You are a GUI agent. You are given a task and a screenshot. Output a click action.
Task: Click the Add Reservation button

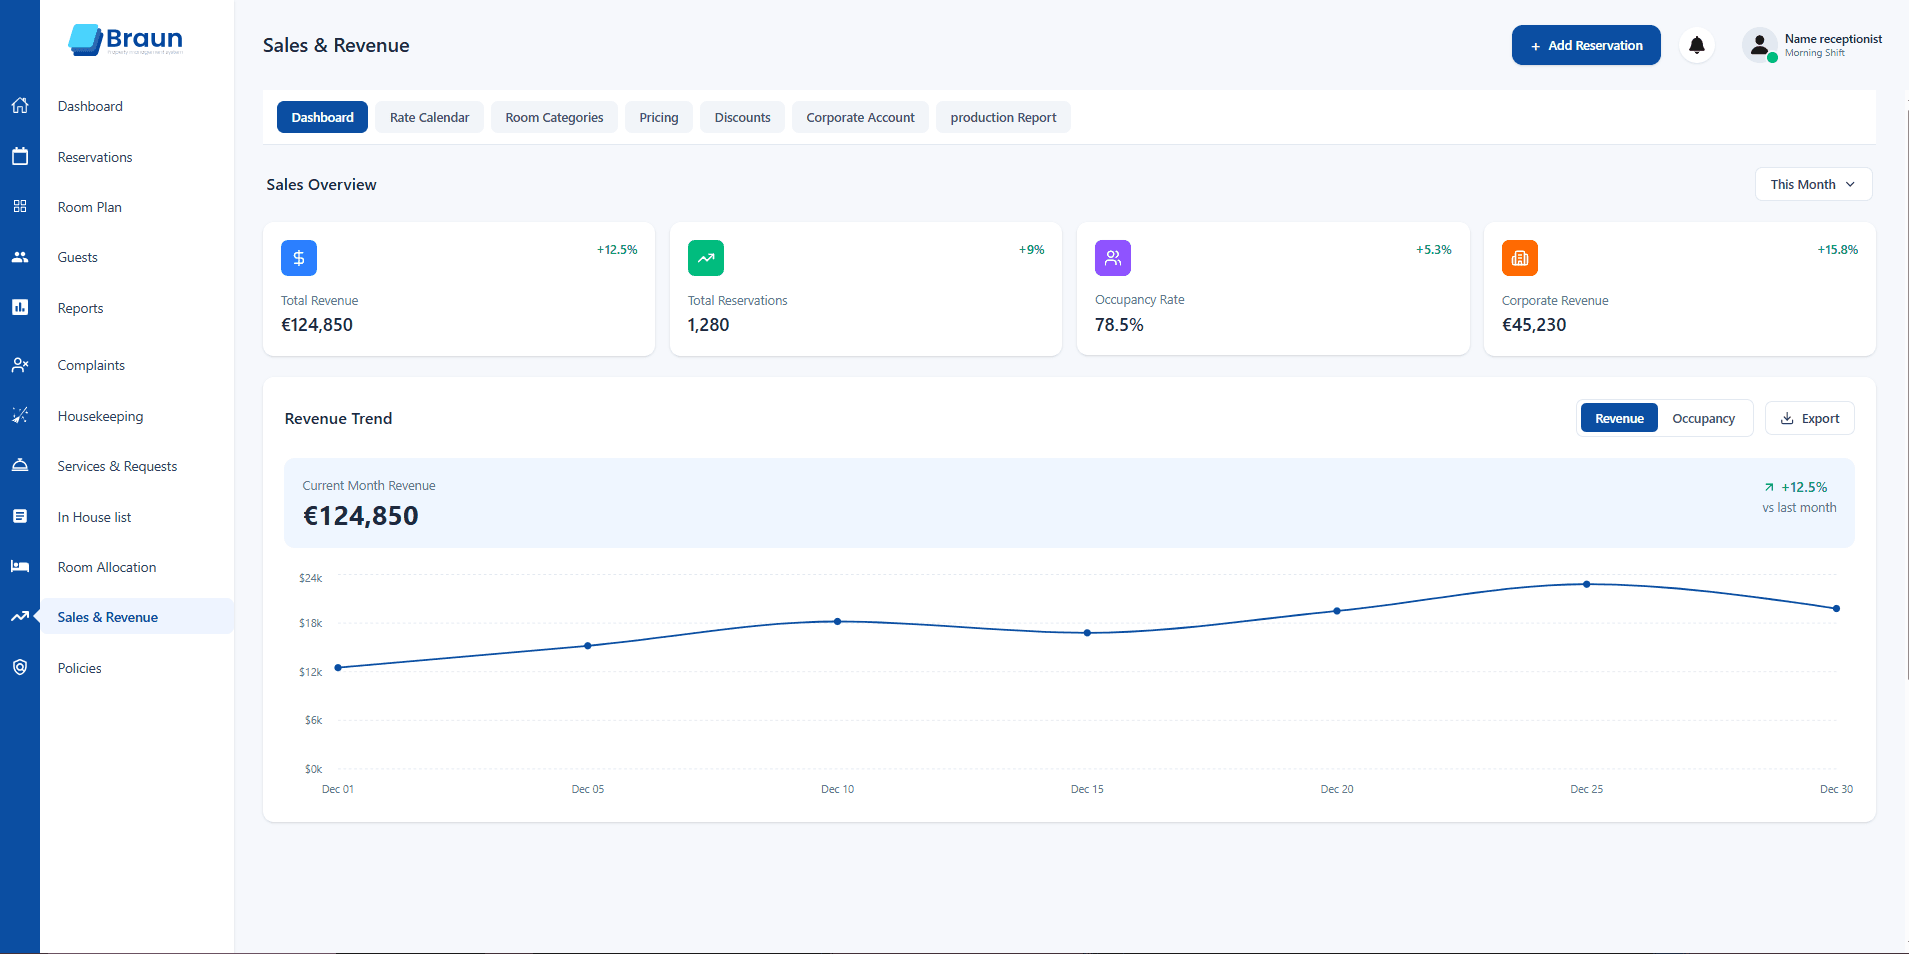[x=1586, y=45]
